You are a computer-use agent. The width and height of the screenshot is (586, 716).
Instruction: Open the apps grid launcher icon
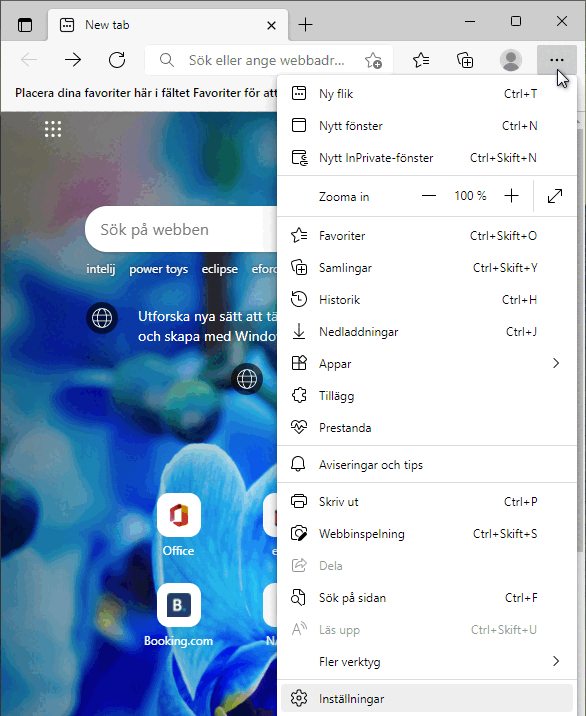coord(53,129)
